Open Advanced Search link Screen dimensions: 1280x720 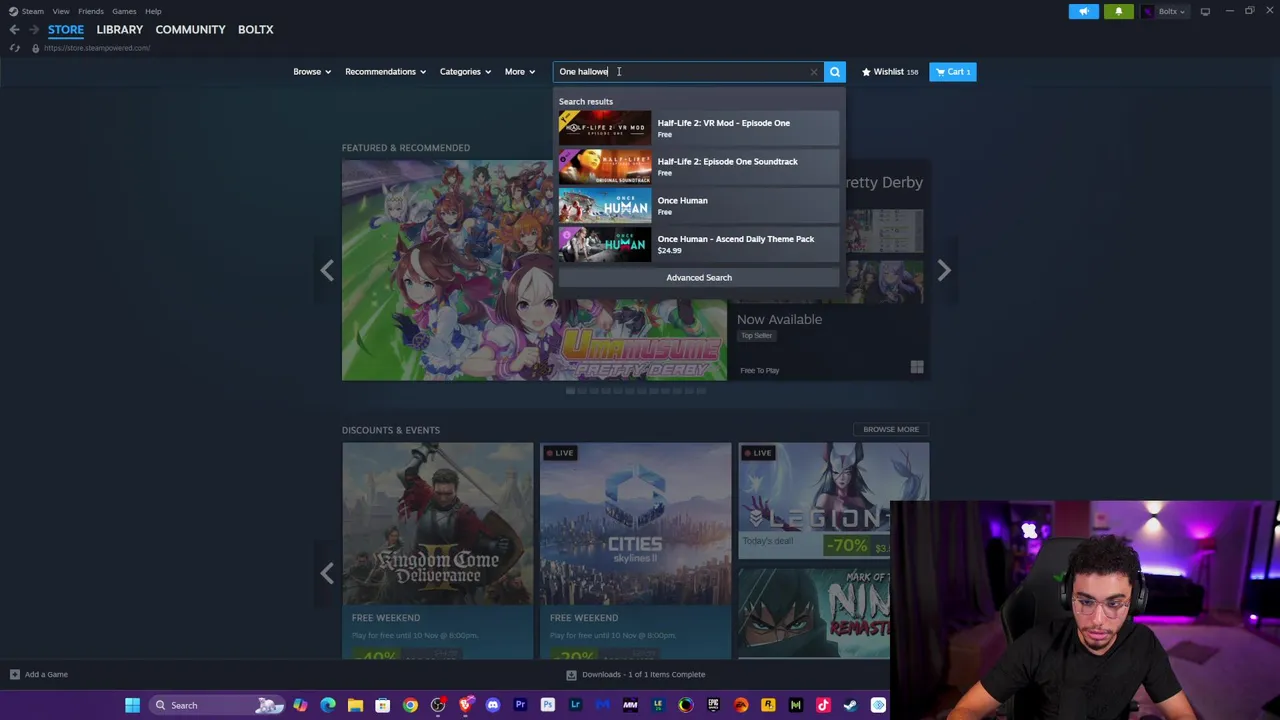[x=699, y=278]
